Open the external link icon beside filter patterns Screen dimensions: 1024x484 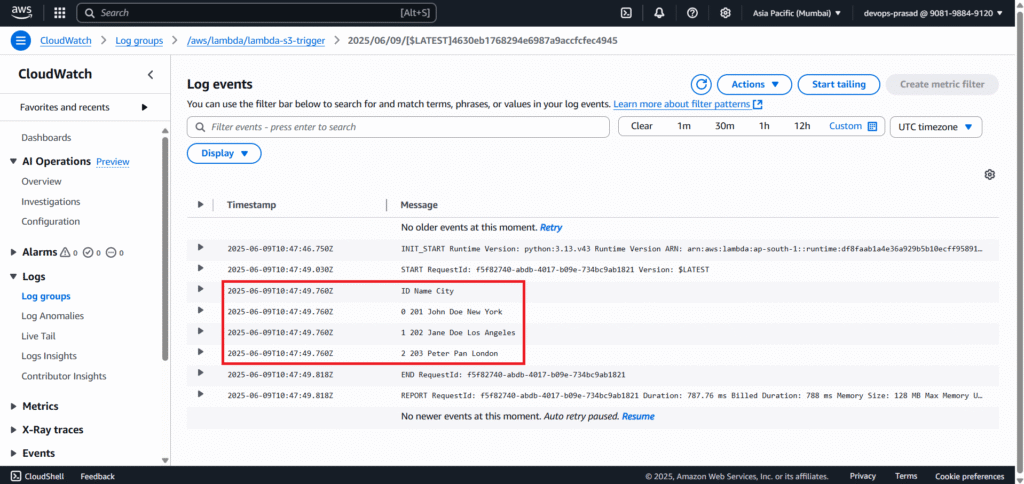pos(758,104)
